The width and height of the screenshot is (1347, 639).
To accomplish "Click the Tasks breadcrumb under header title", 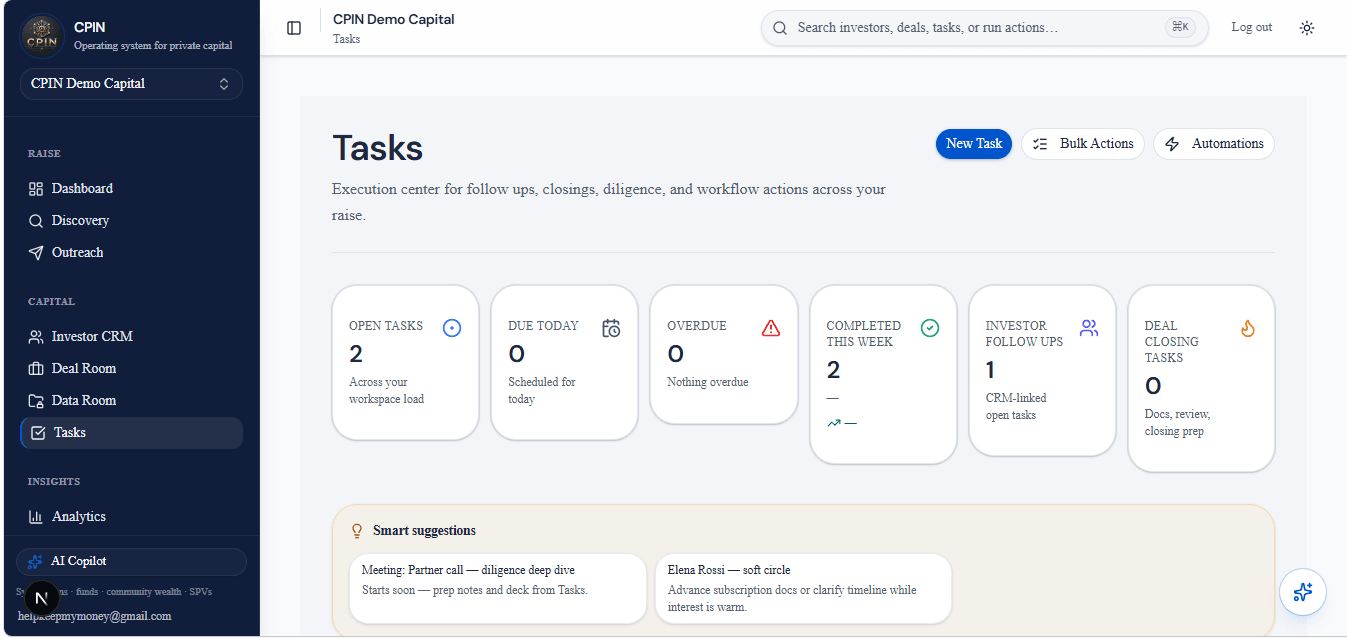I will (x=347, y=39).
